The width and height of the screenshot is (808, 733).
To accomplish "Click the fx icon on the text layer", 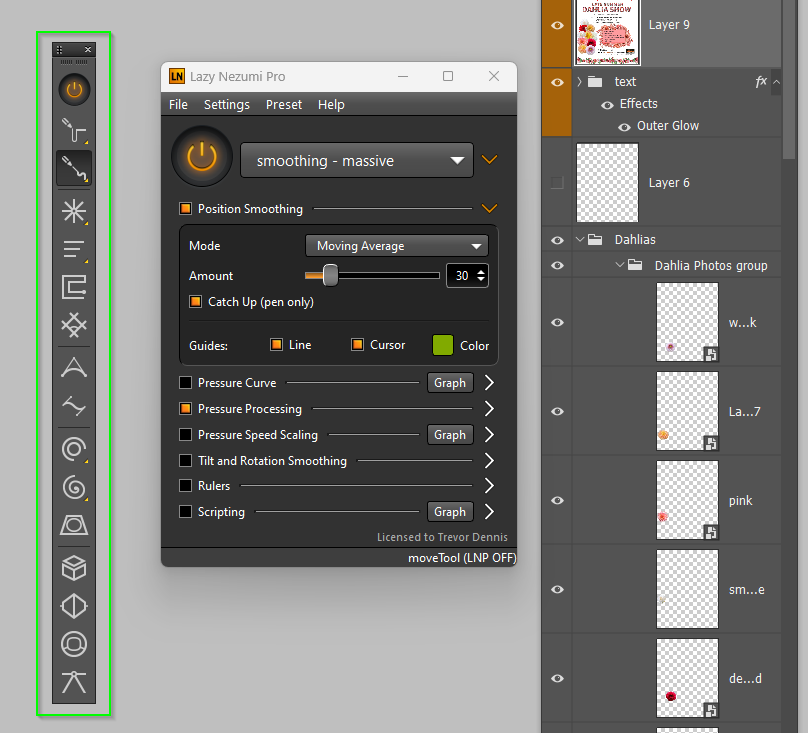I will (760, 81).
